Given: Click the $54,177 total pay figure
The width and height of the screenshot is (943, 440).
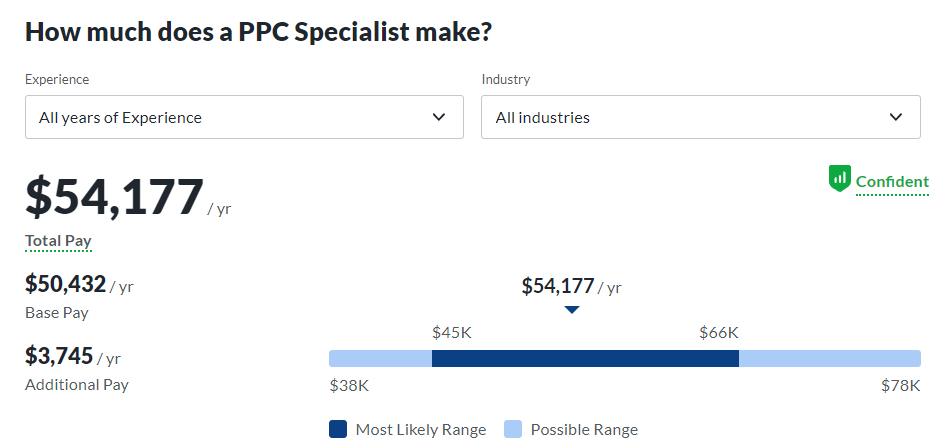Looking at the screenshot, I should point(114,197).
